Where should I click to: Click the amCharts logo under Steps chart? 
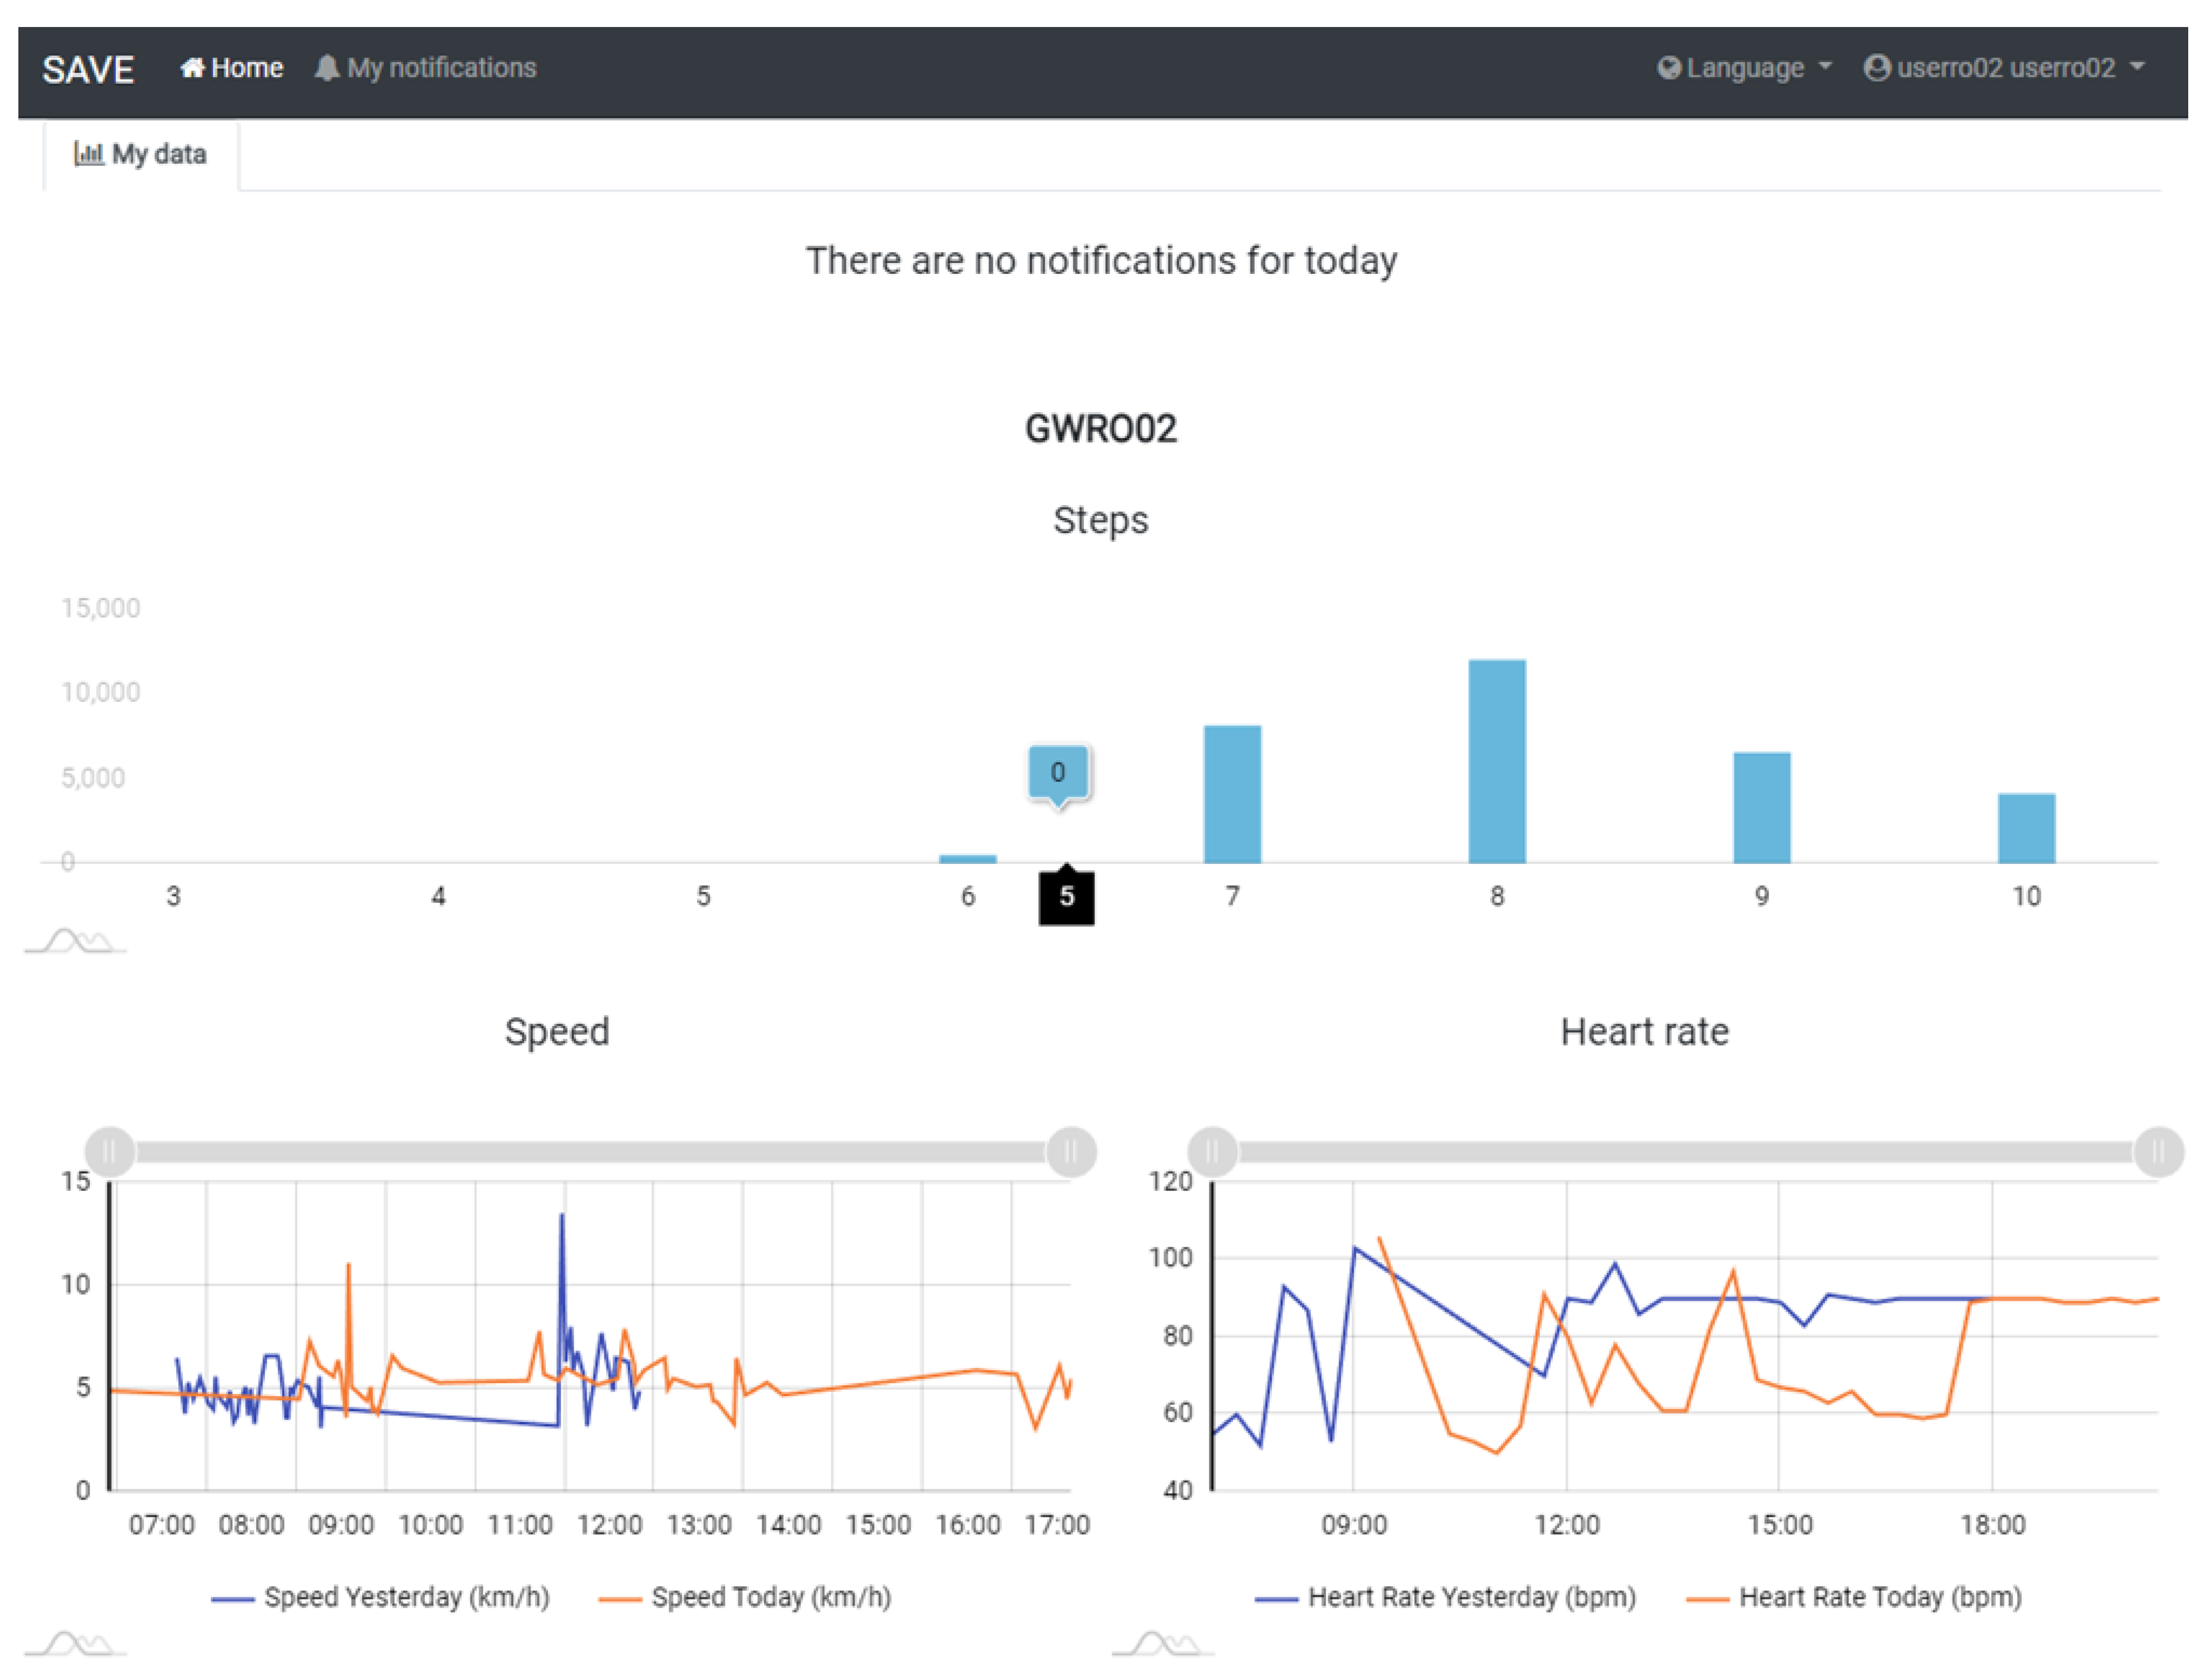(75, 941)
